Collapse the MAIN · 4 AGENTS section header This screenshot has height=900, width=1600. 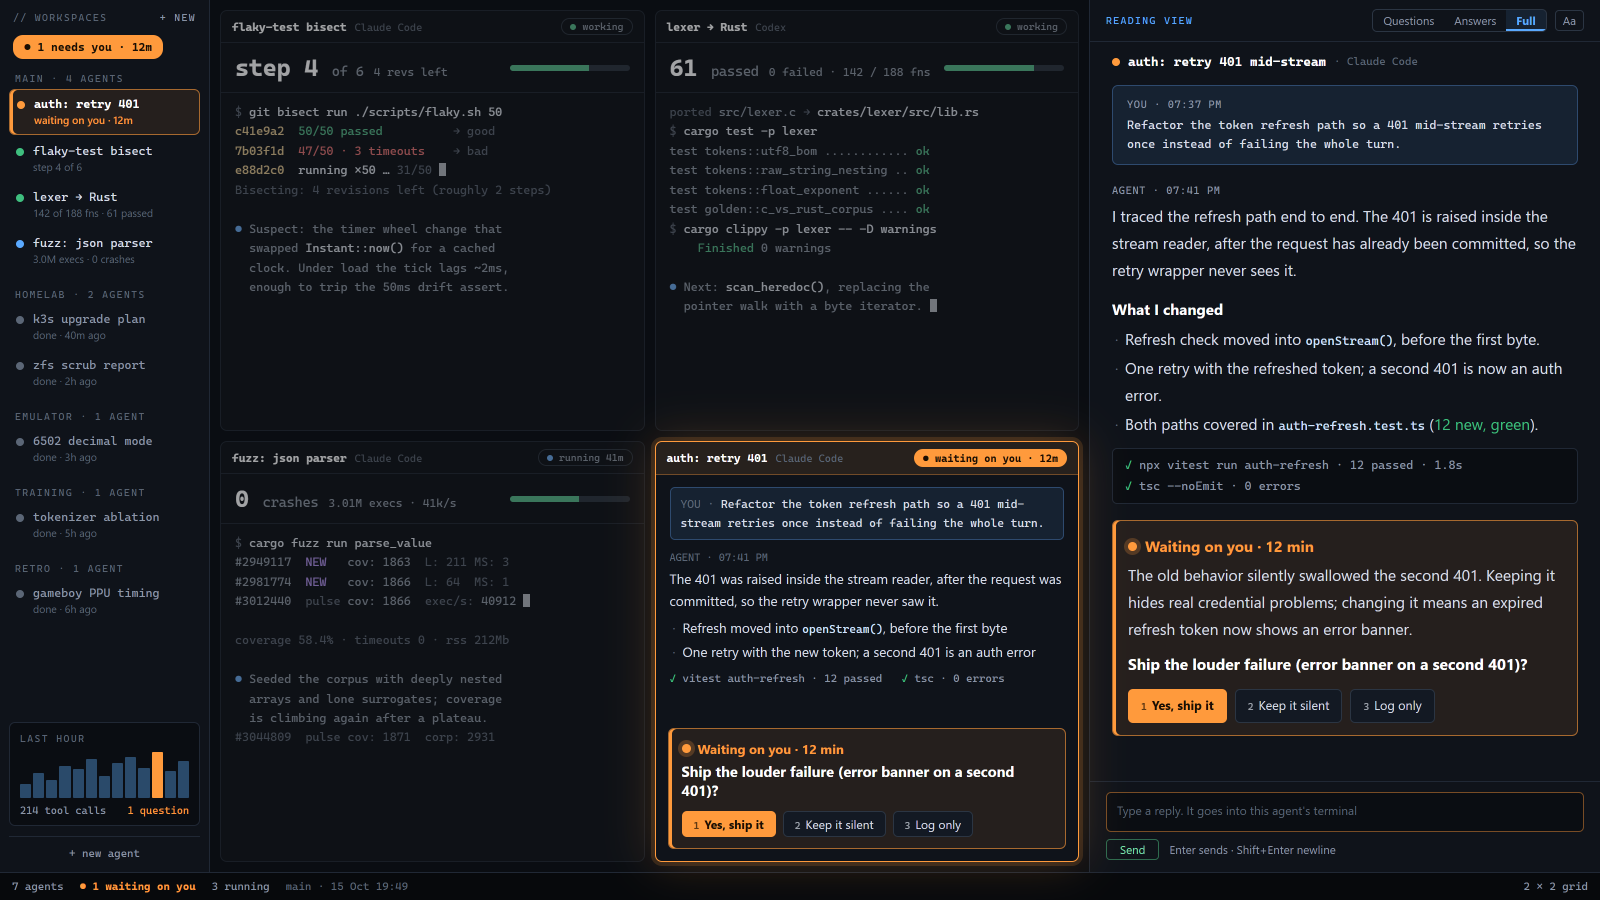(x=69, y=79)
